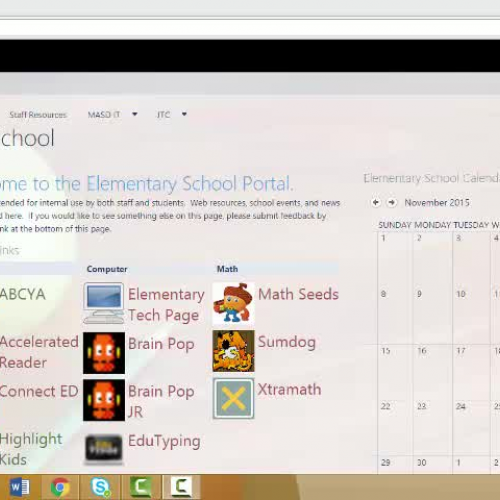Screen dimensions: 500x500
Task: Click the Sumdog cartoon icon
Action: 233,351
